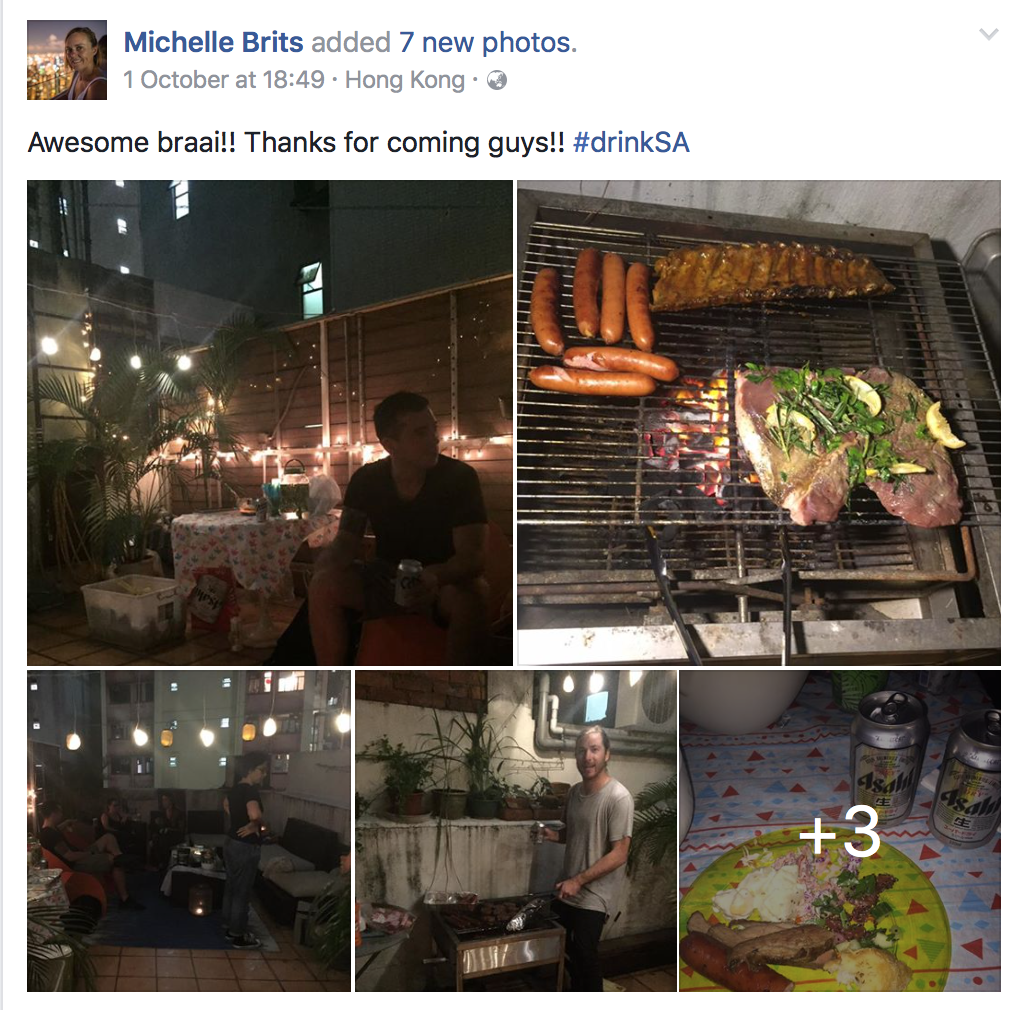Click the steak with herbs and lemon
Viewport: 1014px width, 1010px height.
[x=847, y=443]
